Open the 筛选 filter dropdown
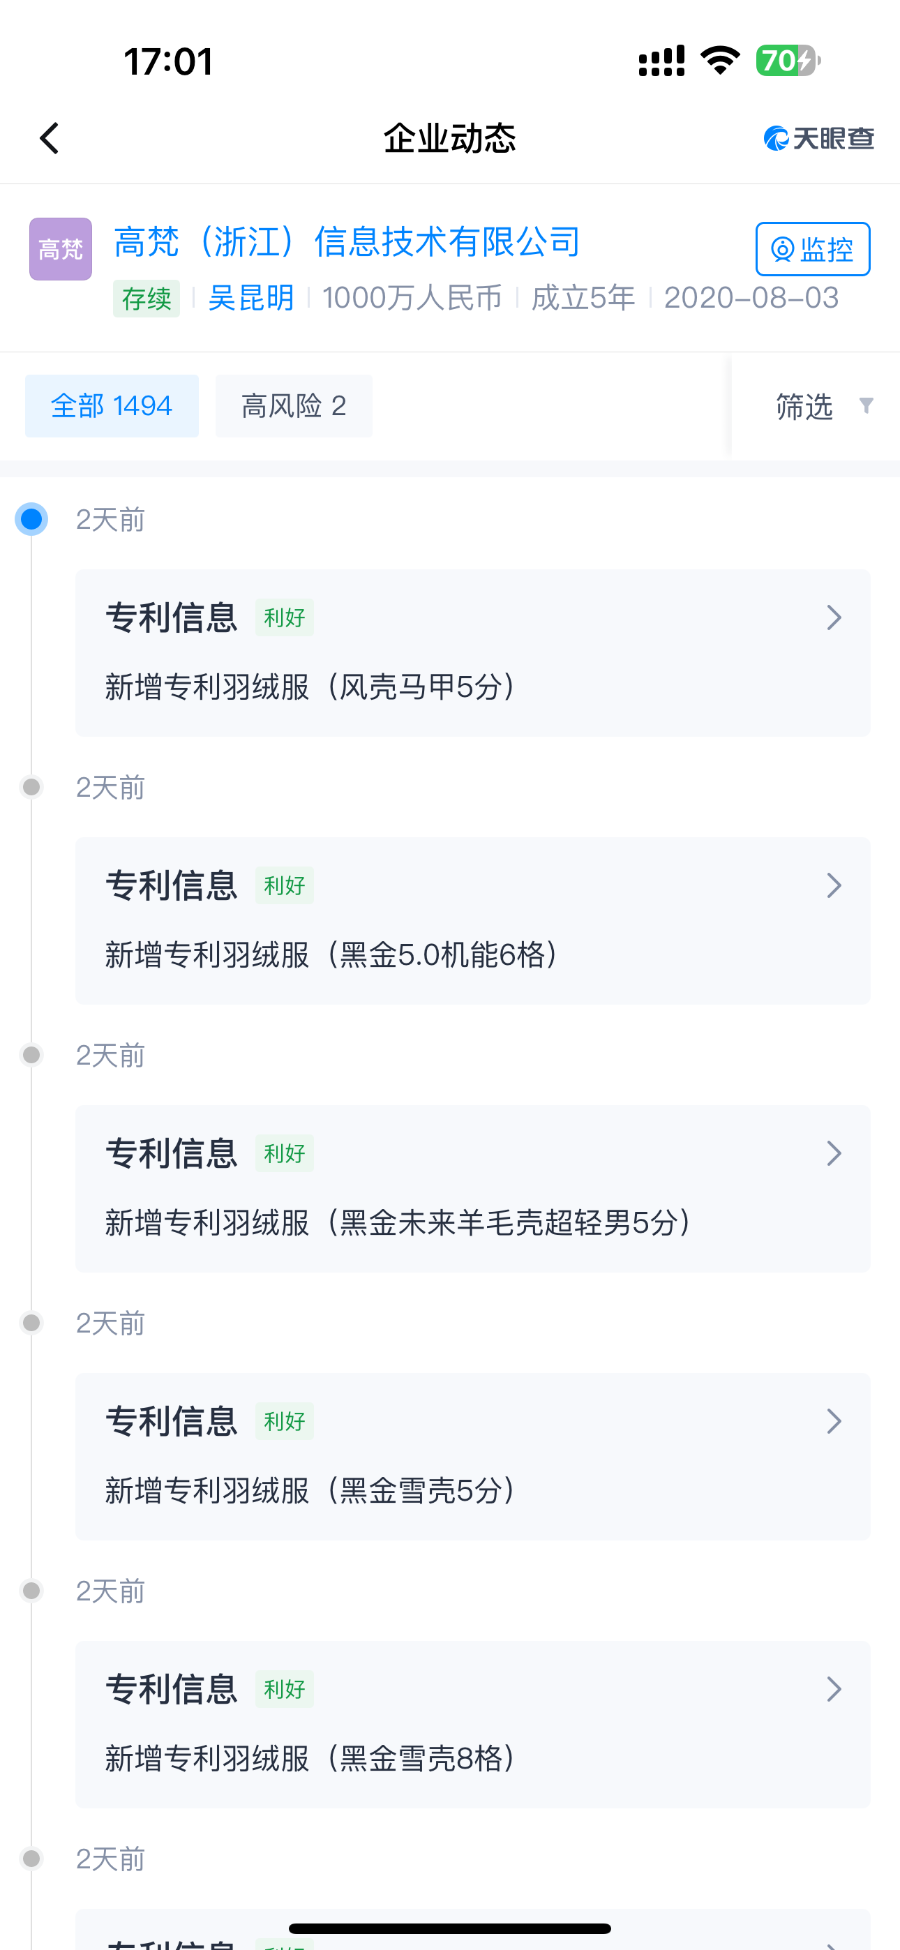This screenshot has width=900, height=1950. [x=805, y=406]
